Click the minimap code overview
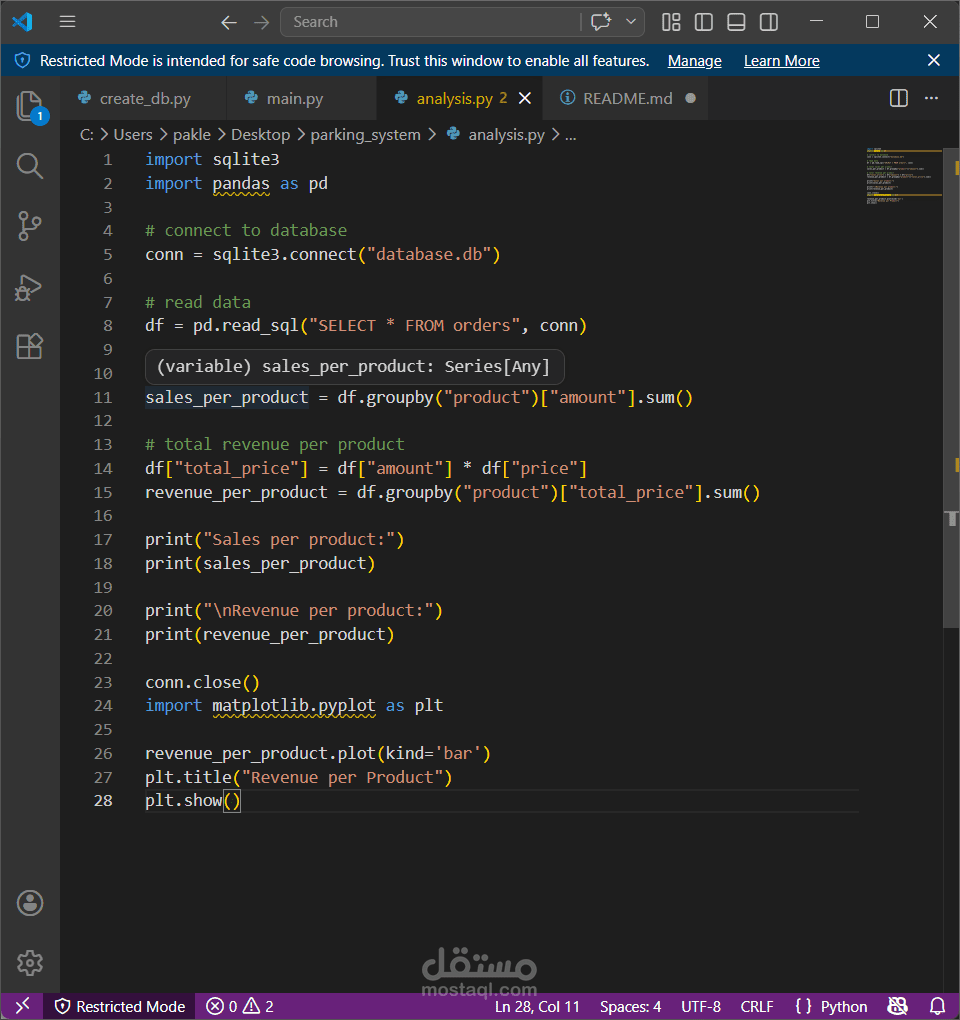960x1020 pixels. pos(903,176)
